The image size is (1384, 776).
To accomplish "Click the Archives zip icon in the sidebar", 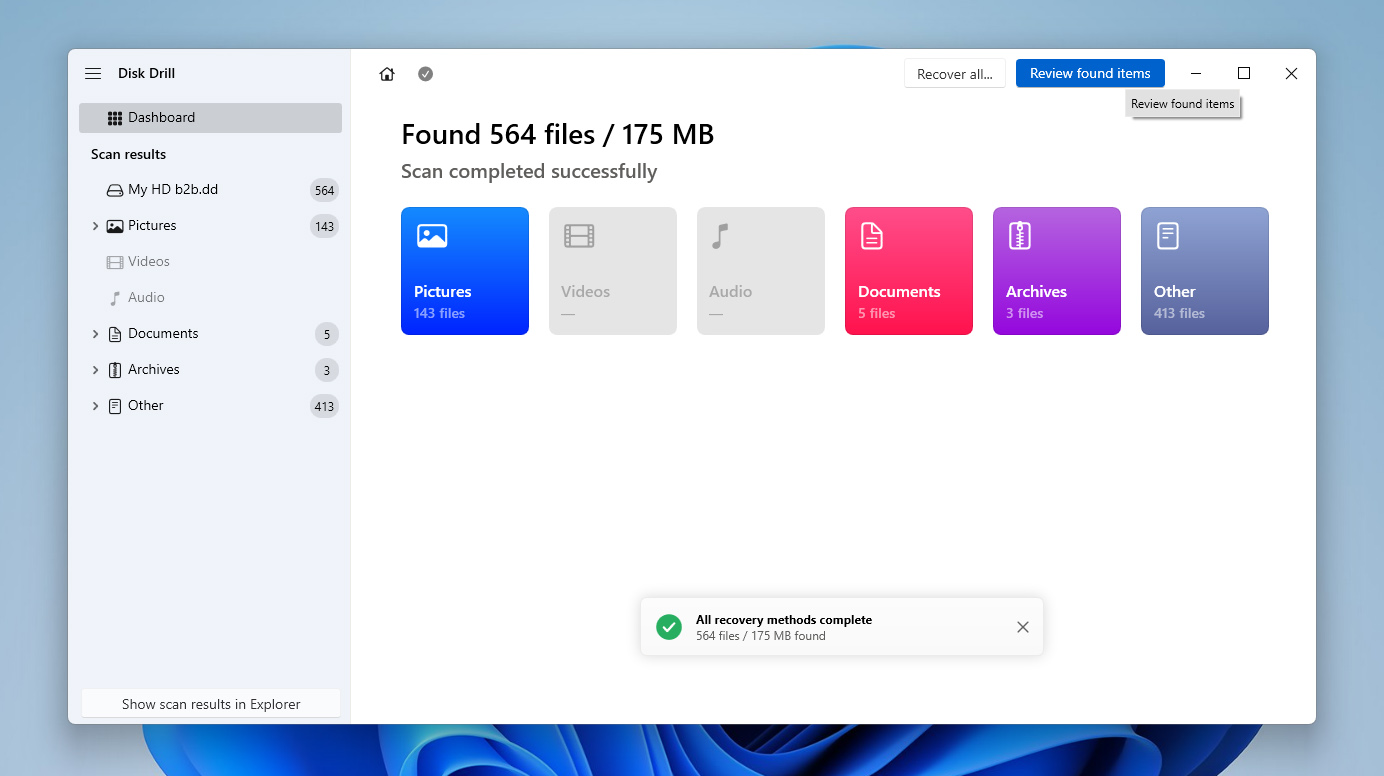I will click(x=115, y=370).
